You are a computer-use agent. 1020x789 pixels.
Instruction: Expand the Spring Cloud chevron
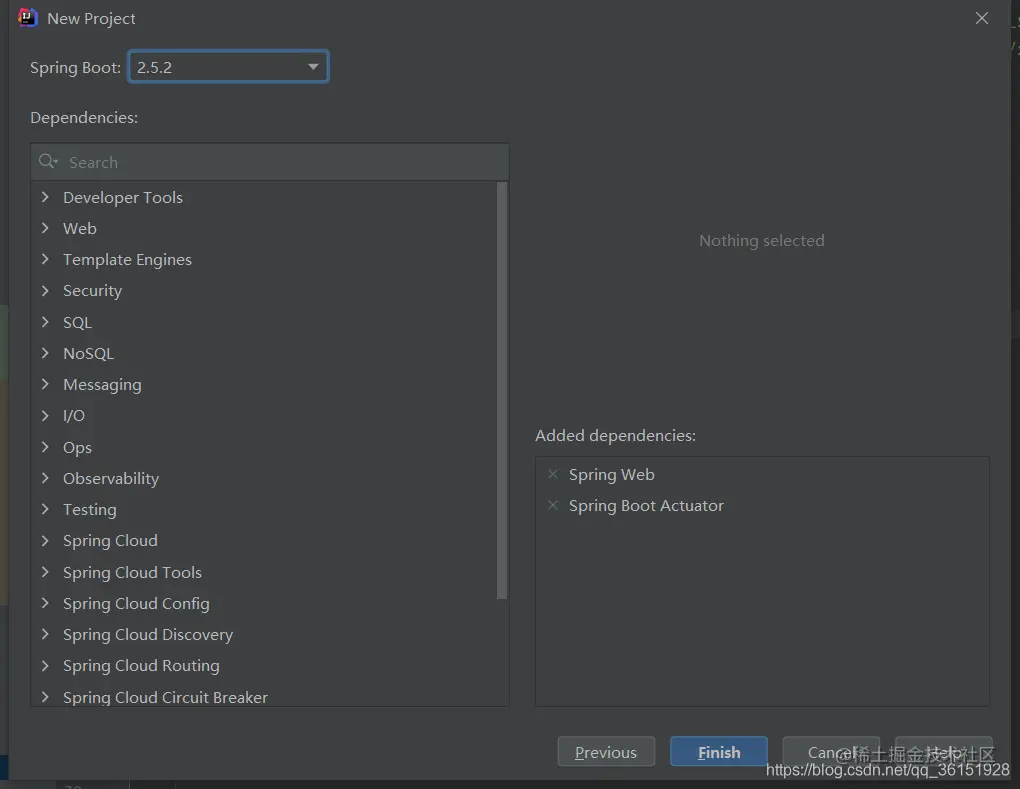click(45, 541)
